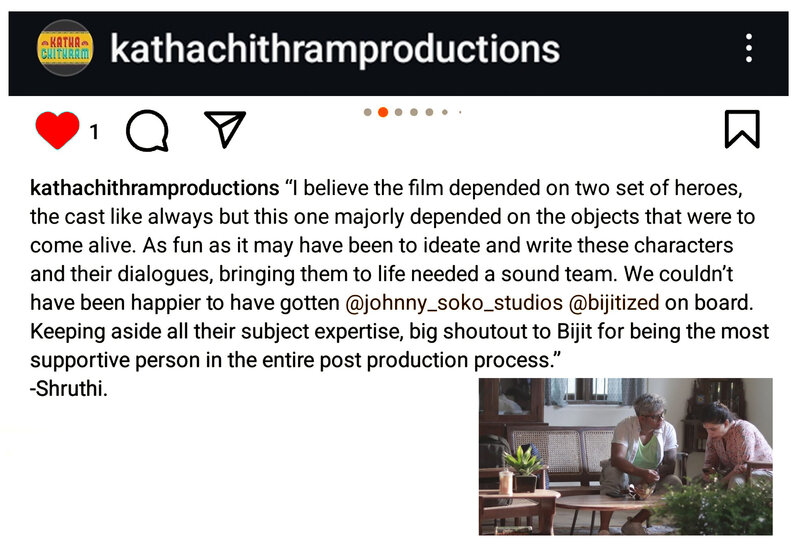Go to fourth carousel slide dot
Screen dimensions: 800x553
(414, 112)
